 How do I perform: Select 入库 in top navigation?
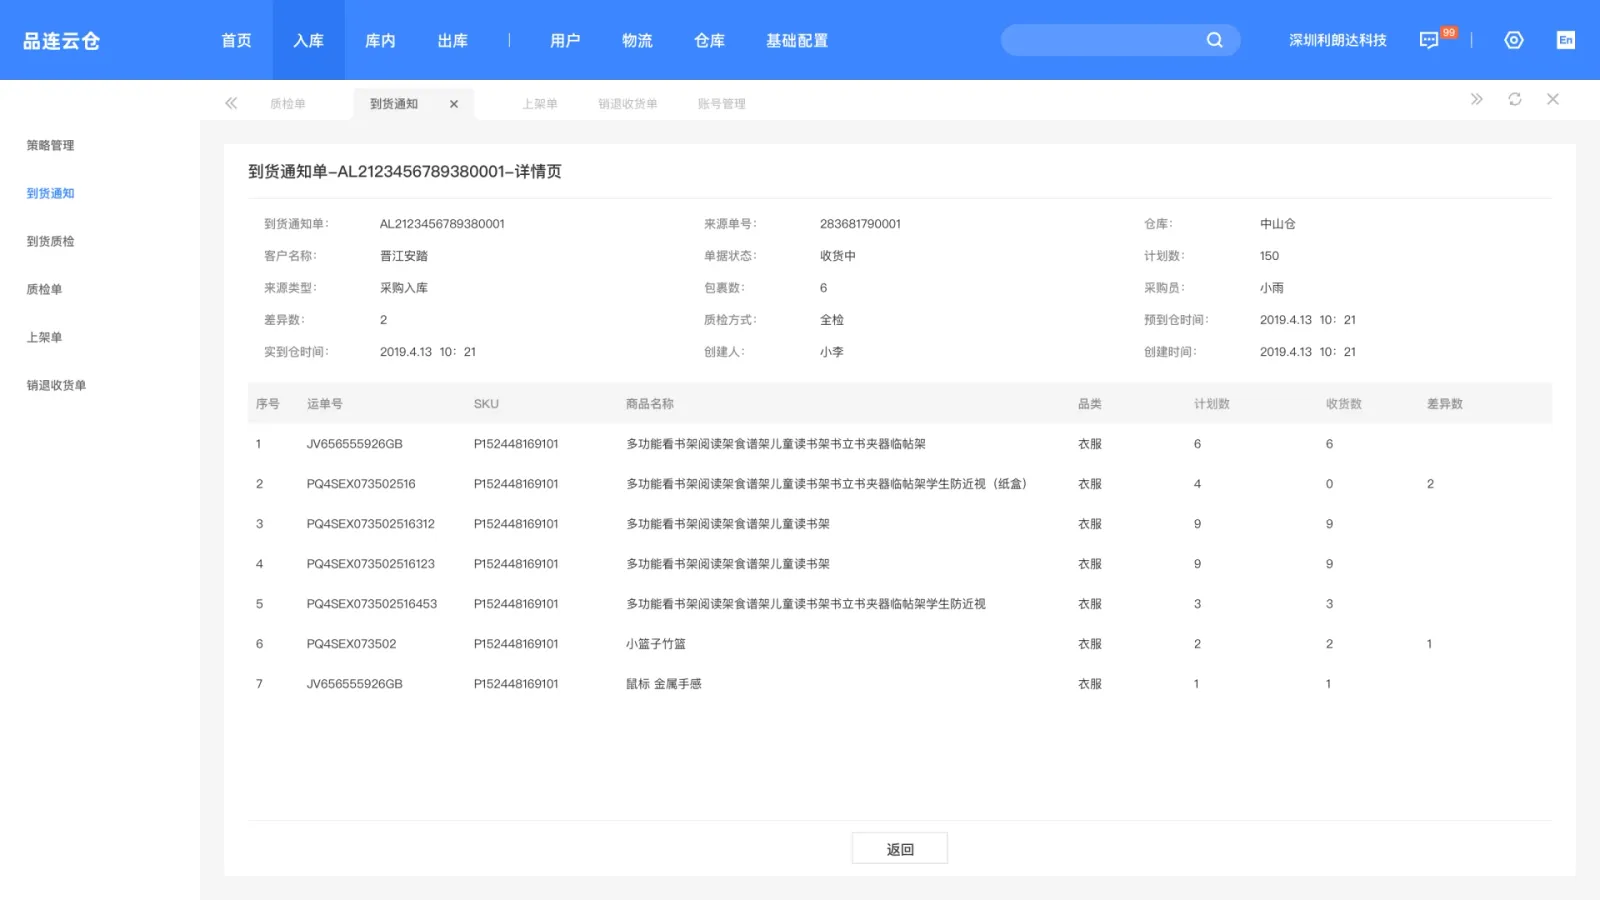pos(309,40)
